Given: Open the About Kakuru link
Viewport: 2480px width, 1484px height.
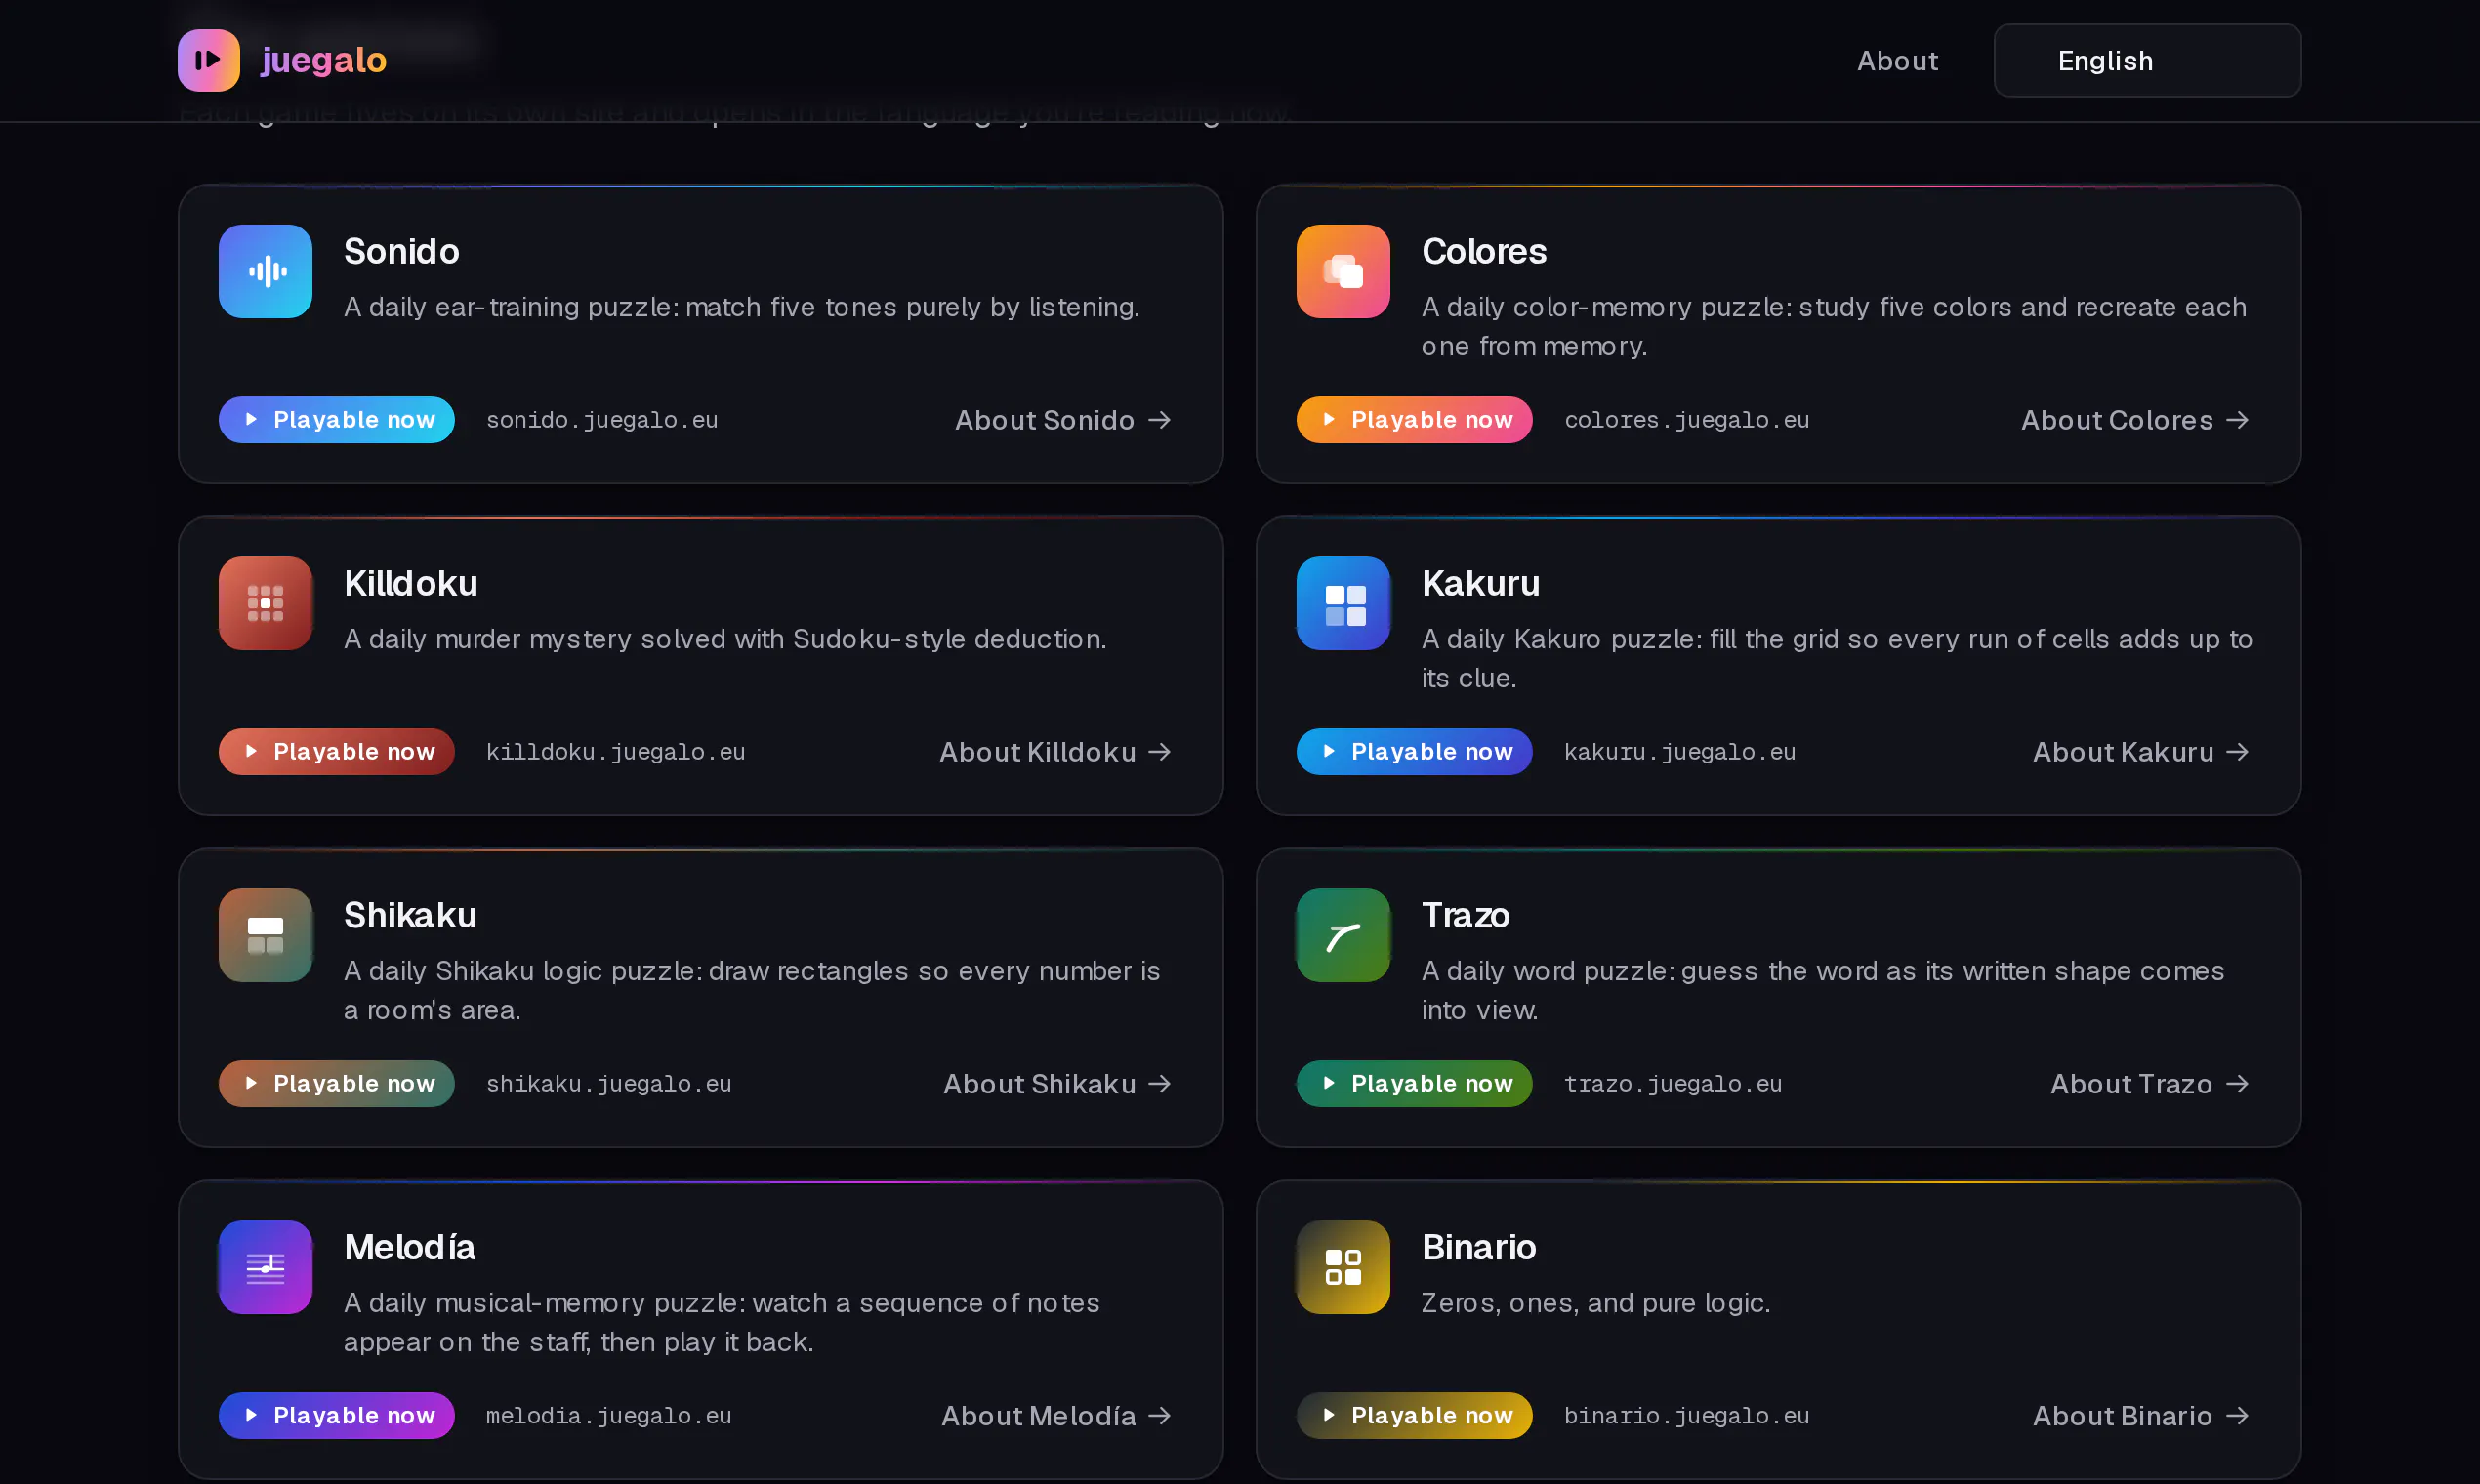Looking at the screenshot, I should tap(2141, 752).
